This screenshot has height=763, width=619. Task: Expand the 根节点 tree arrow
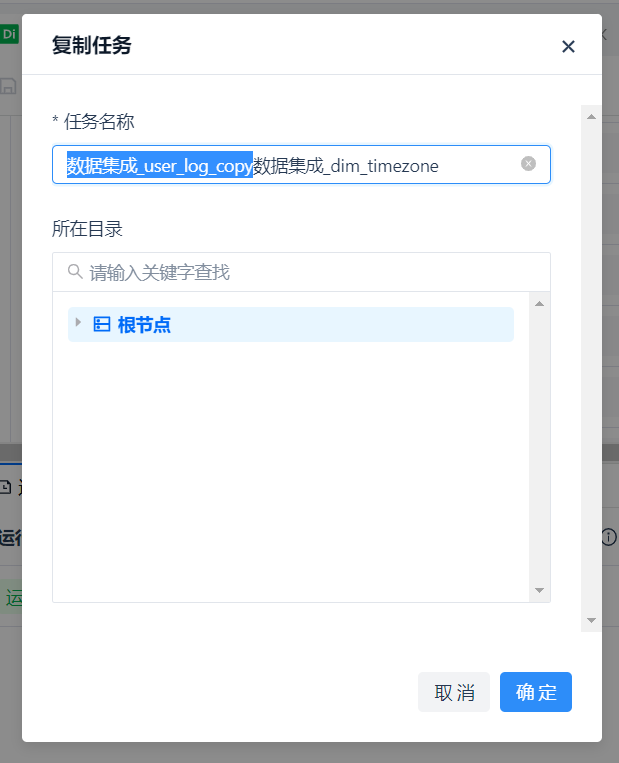tap(79, 323)
